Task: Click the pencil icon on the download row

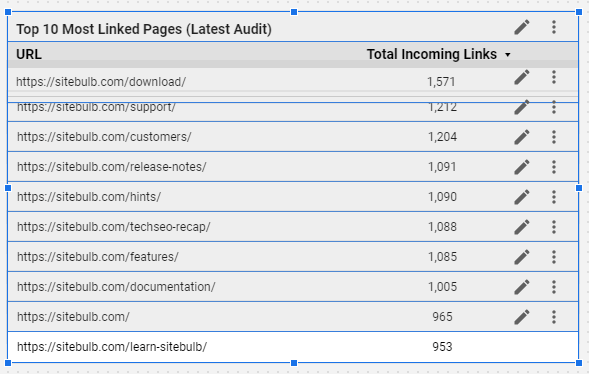Action: [522, 77]
